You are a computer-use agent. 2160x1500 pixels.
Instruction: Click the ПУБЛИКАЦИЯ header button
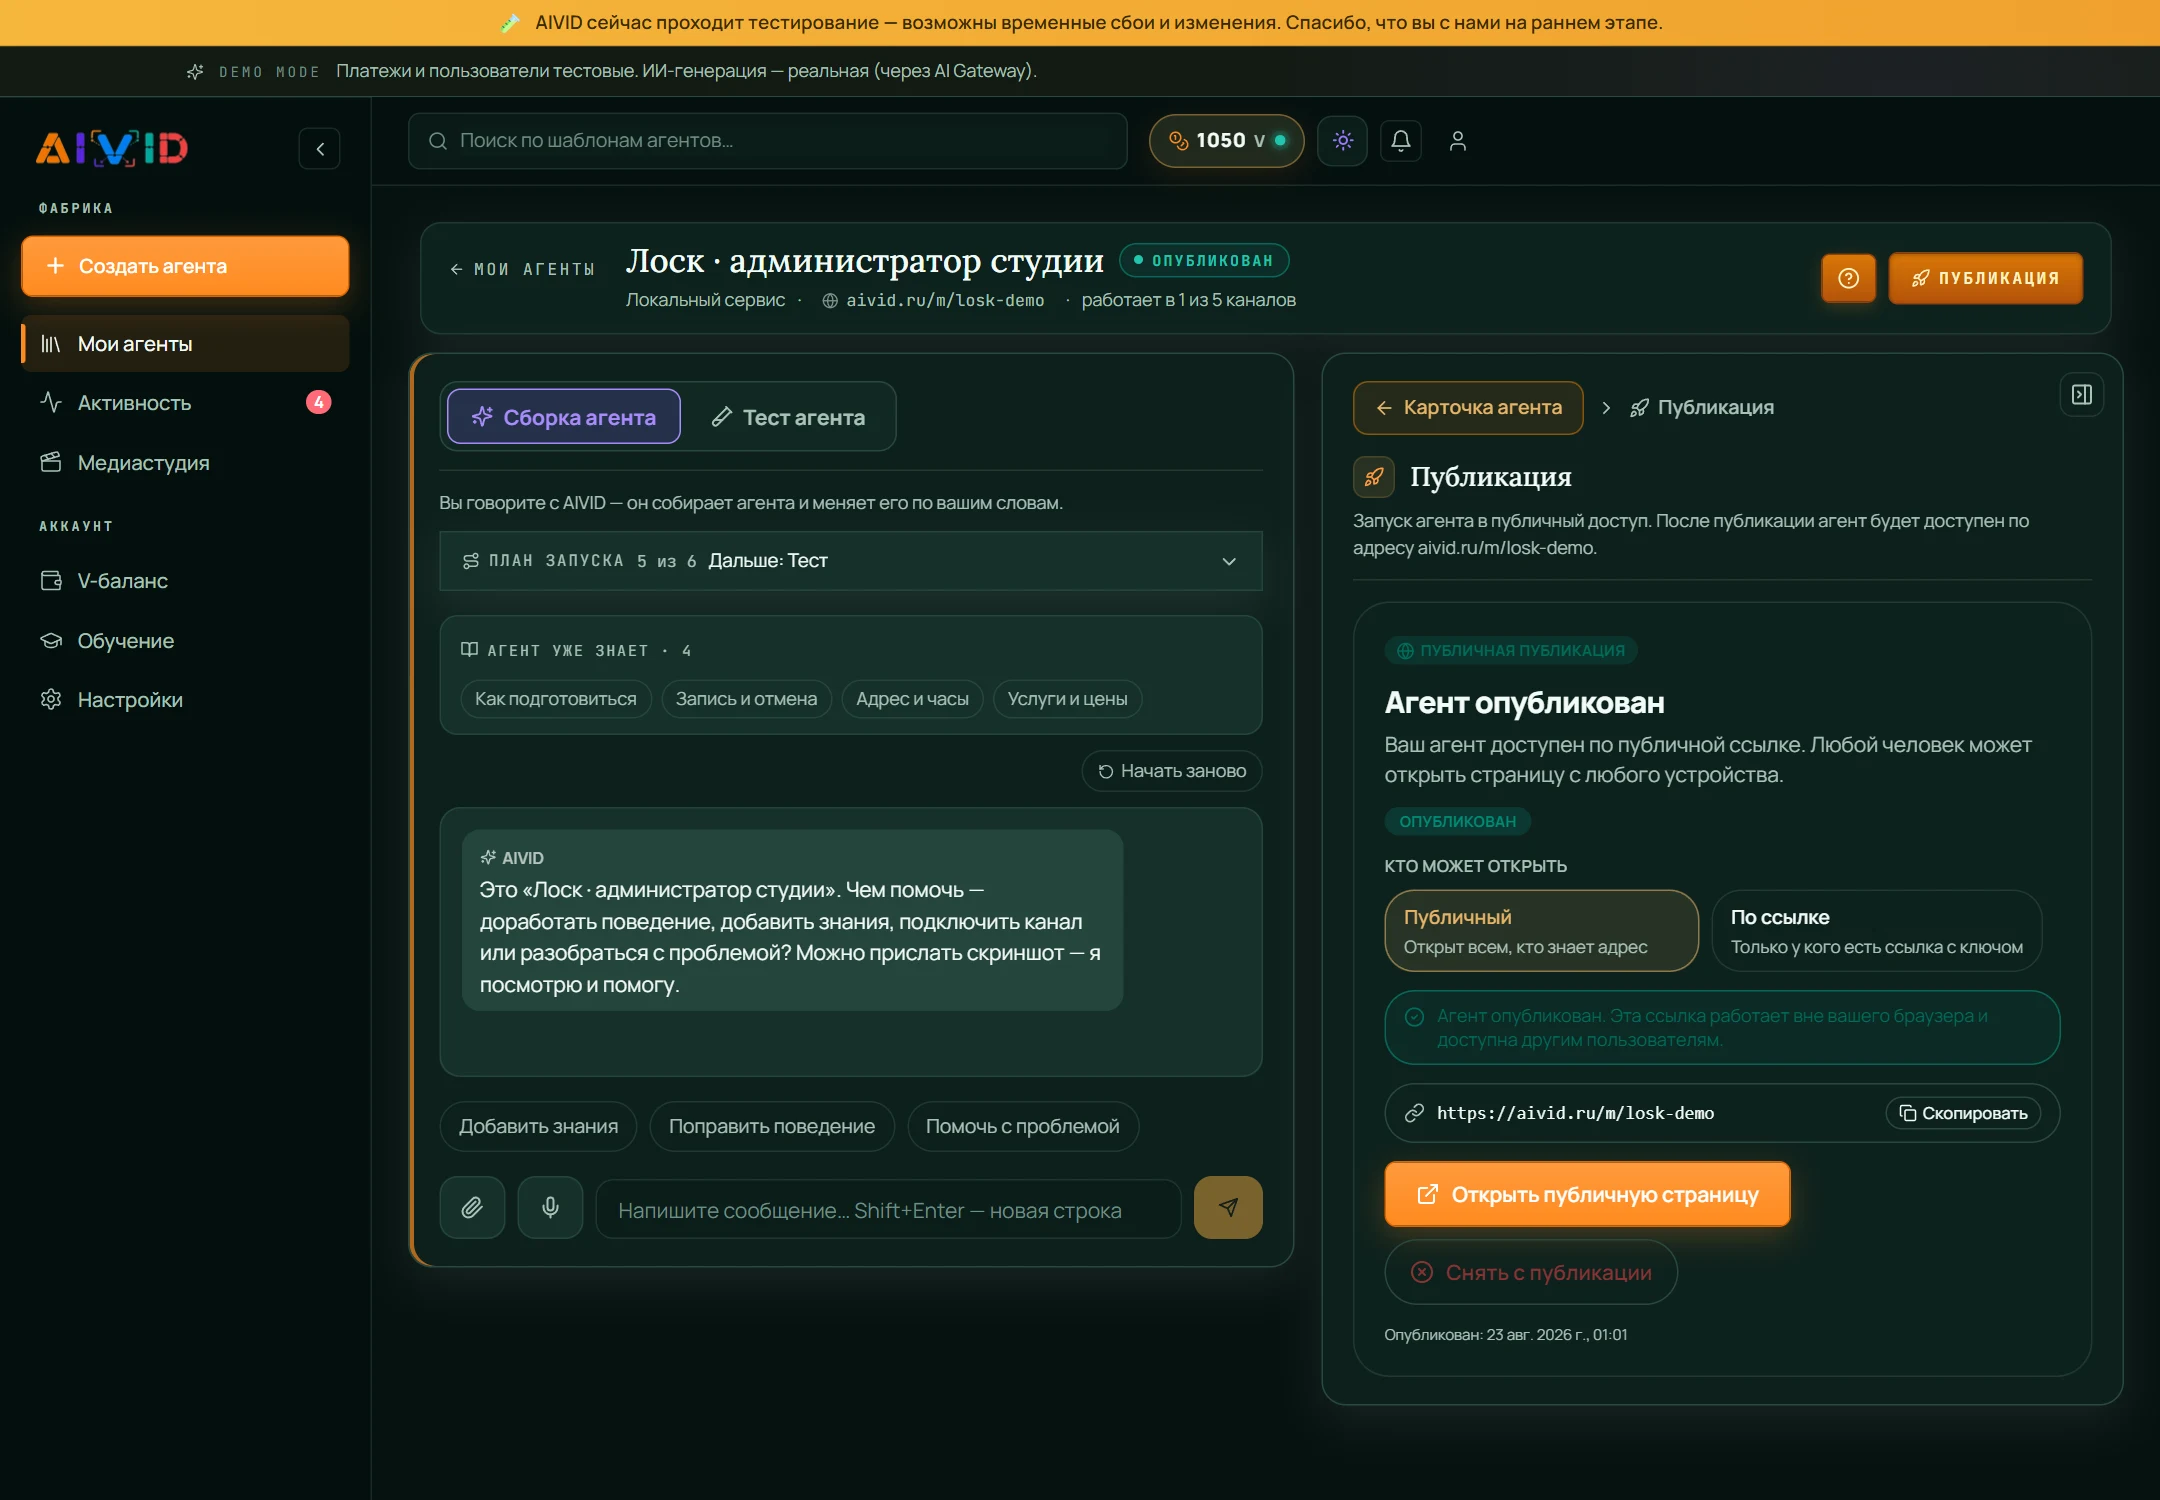point(1985,278)
